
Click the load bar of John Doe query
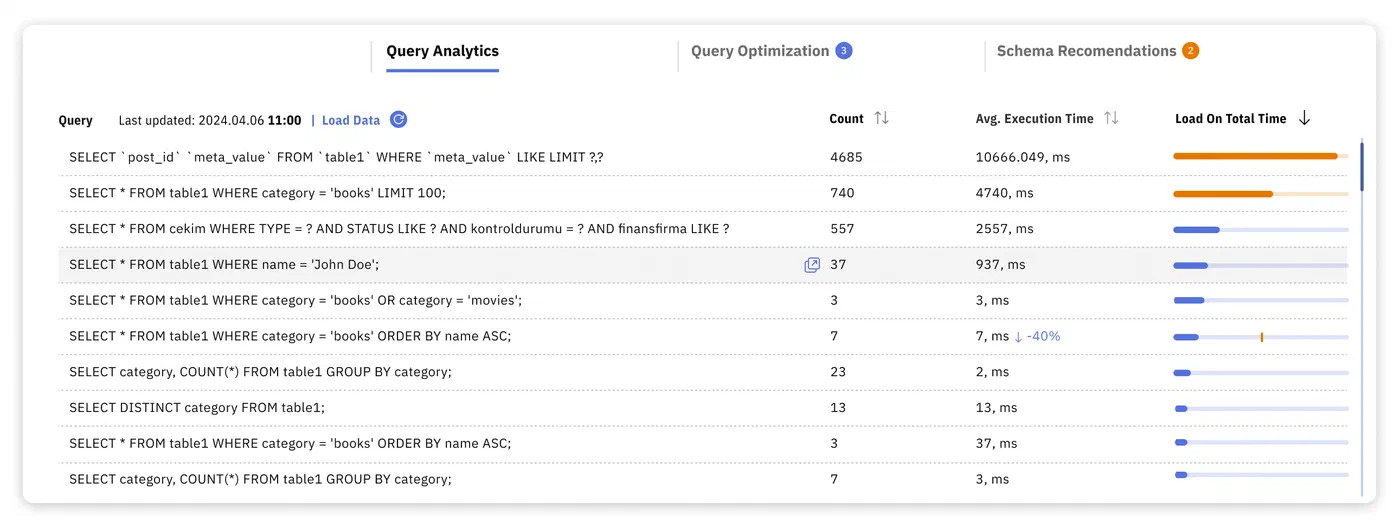coord(1261,265)
